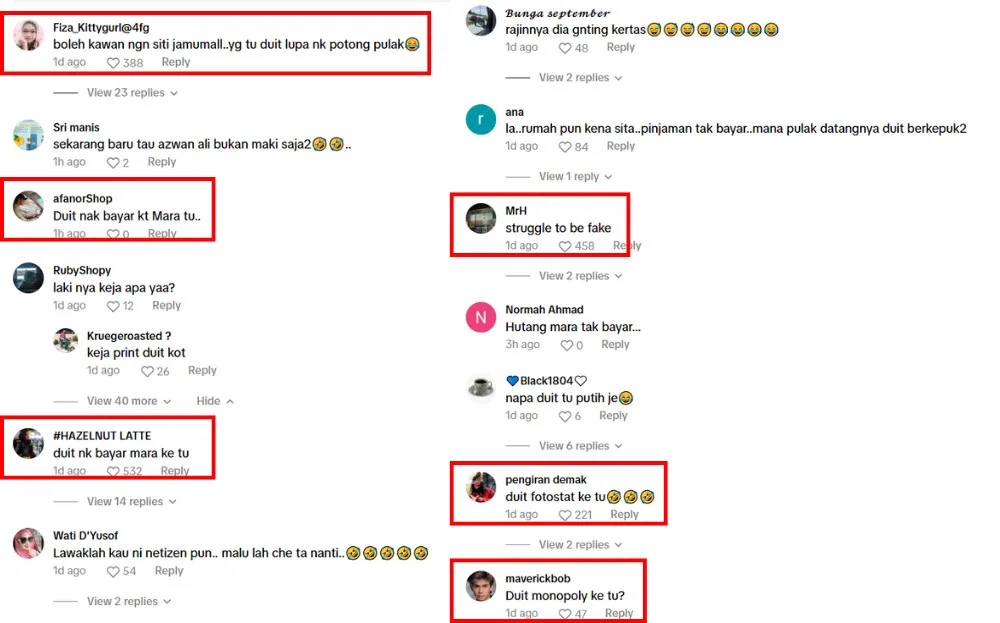The height and width of the screenshot is (623, 1000).
Task: Load View 40 more replies
Action: pyautogui.click(x=129, y=400)
